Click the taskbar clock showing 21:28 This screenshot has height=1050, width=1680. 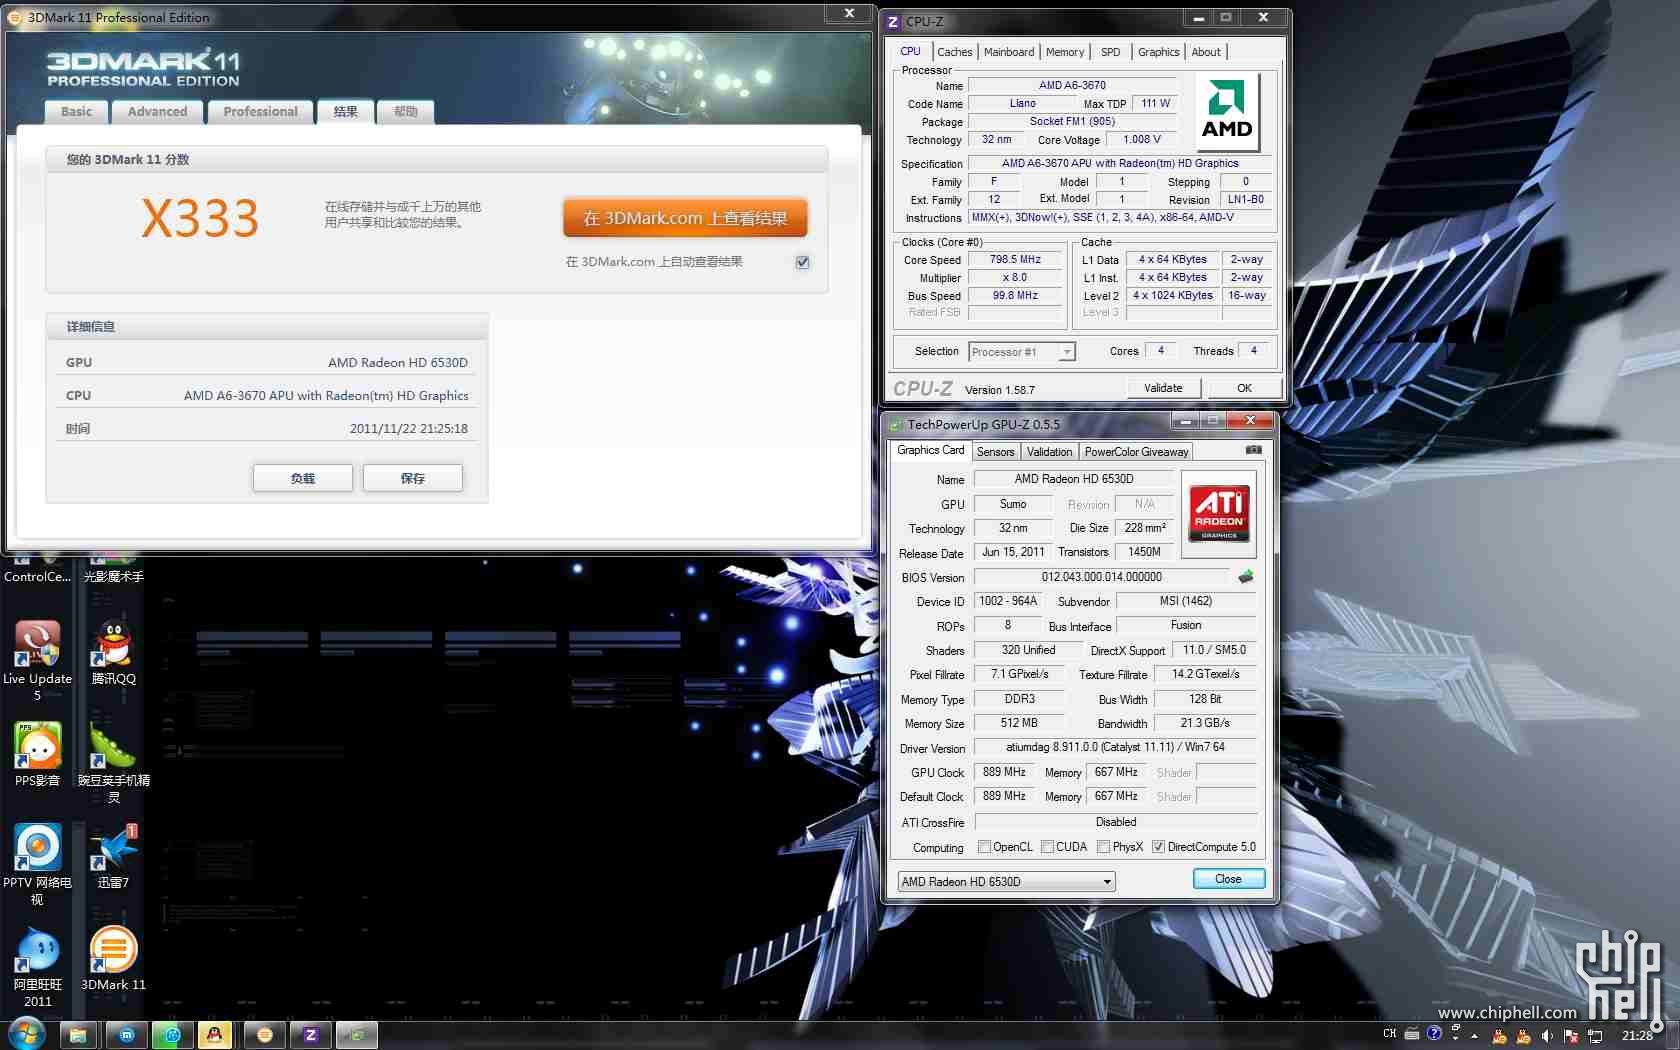[x=1637, y=1035]
